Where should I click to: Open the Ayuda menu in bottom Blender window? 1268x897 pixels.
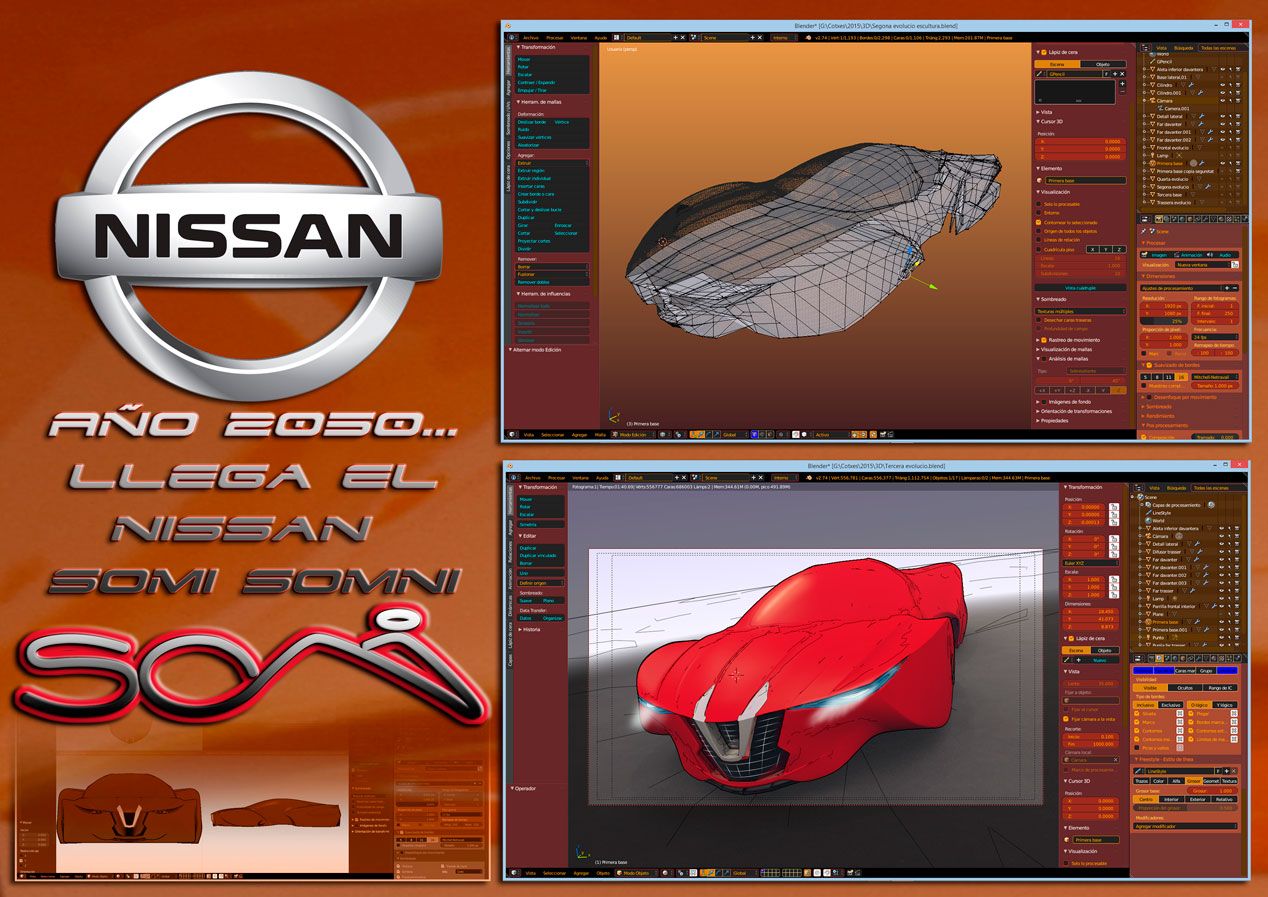[x=602, y=478]
